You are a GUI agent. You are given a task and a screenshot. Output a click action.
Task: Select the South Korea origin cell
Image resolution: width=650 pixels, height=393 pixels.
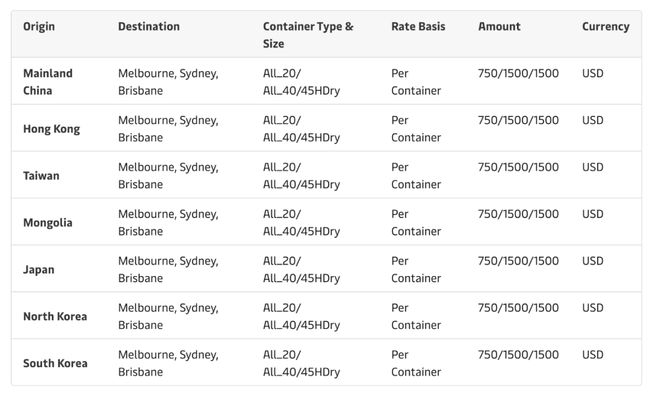pyautogui.click(x=55, y=363)
